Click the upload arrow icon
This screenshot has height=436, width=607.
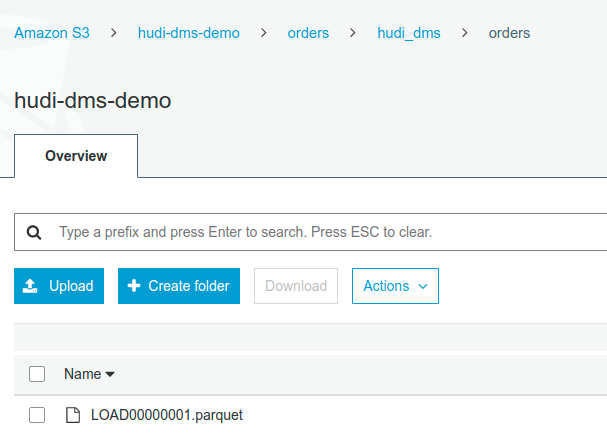30,286
